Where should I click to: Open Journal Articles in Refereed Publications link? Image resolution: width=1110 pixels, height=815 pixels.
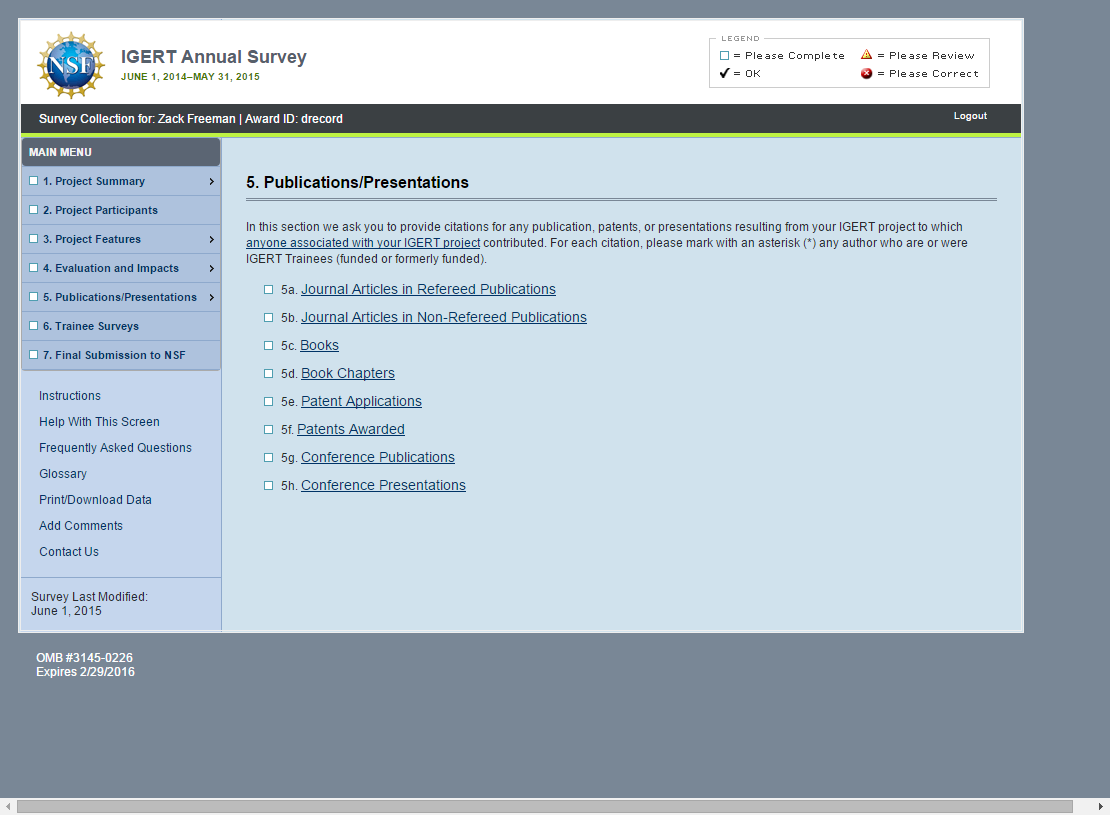tap(428, 290)
